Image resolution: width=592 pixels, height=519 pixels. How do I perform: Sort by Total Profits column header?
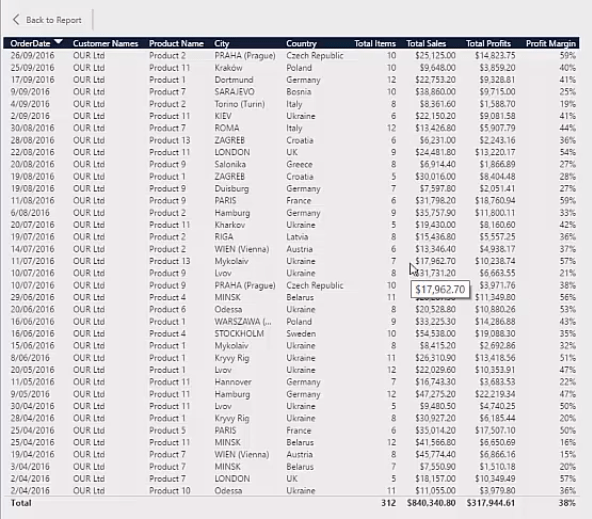tap(488, 43)
